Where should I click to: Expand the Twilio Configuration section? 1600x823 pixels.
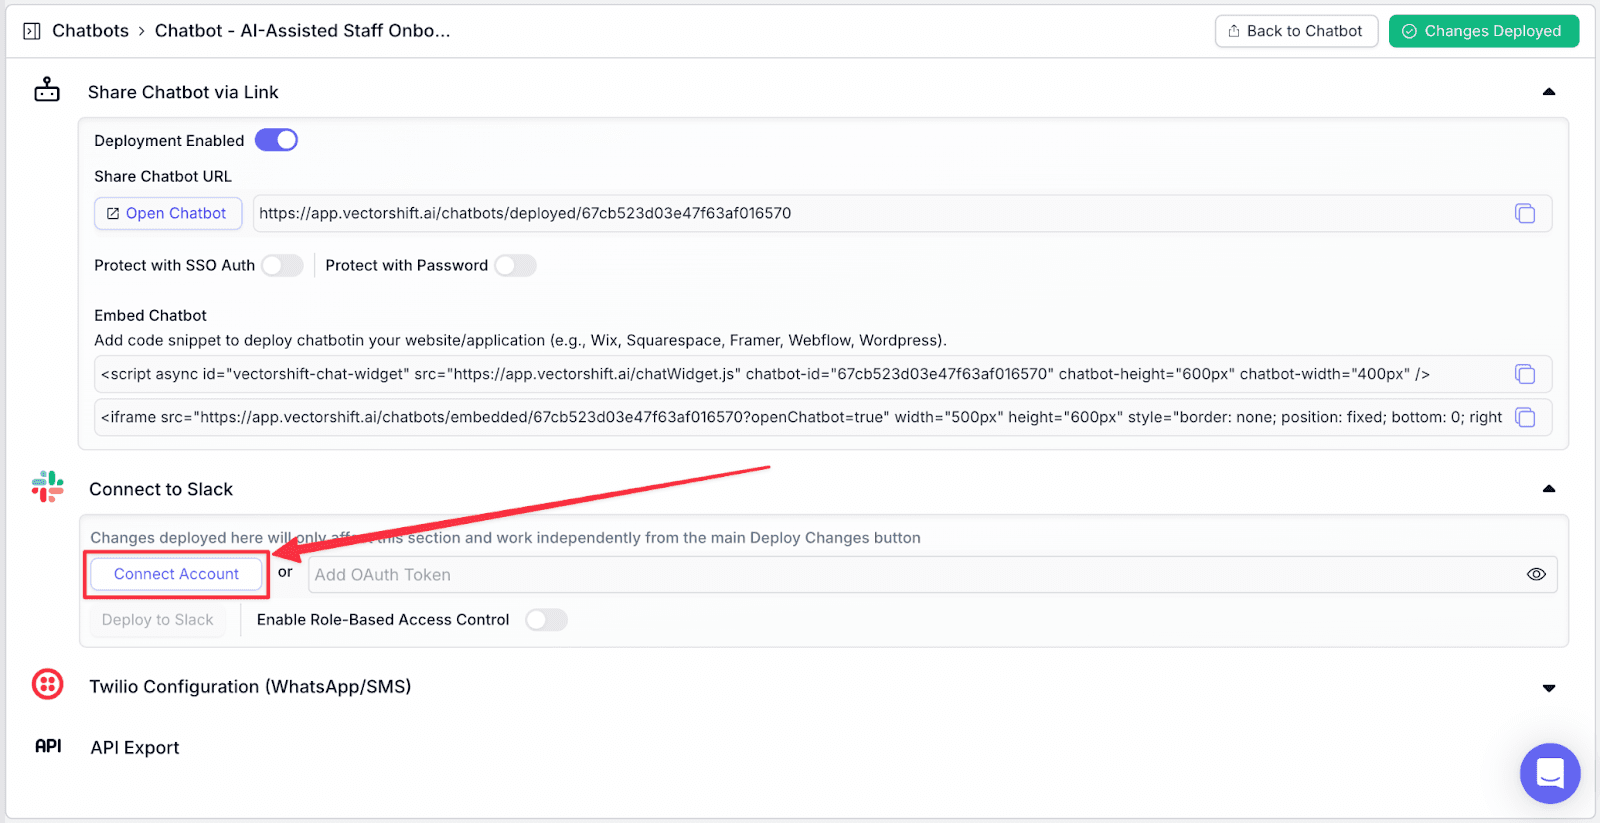pos(1549,688)
